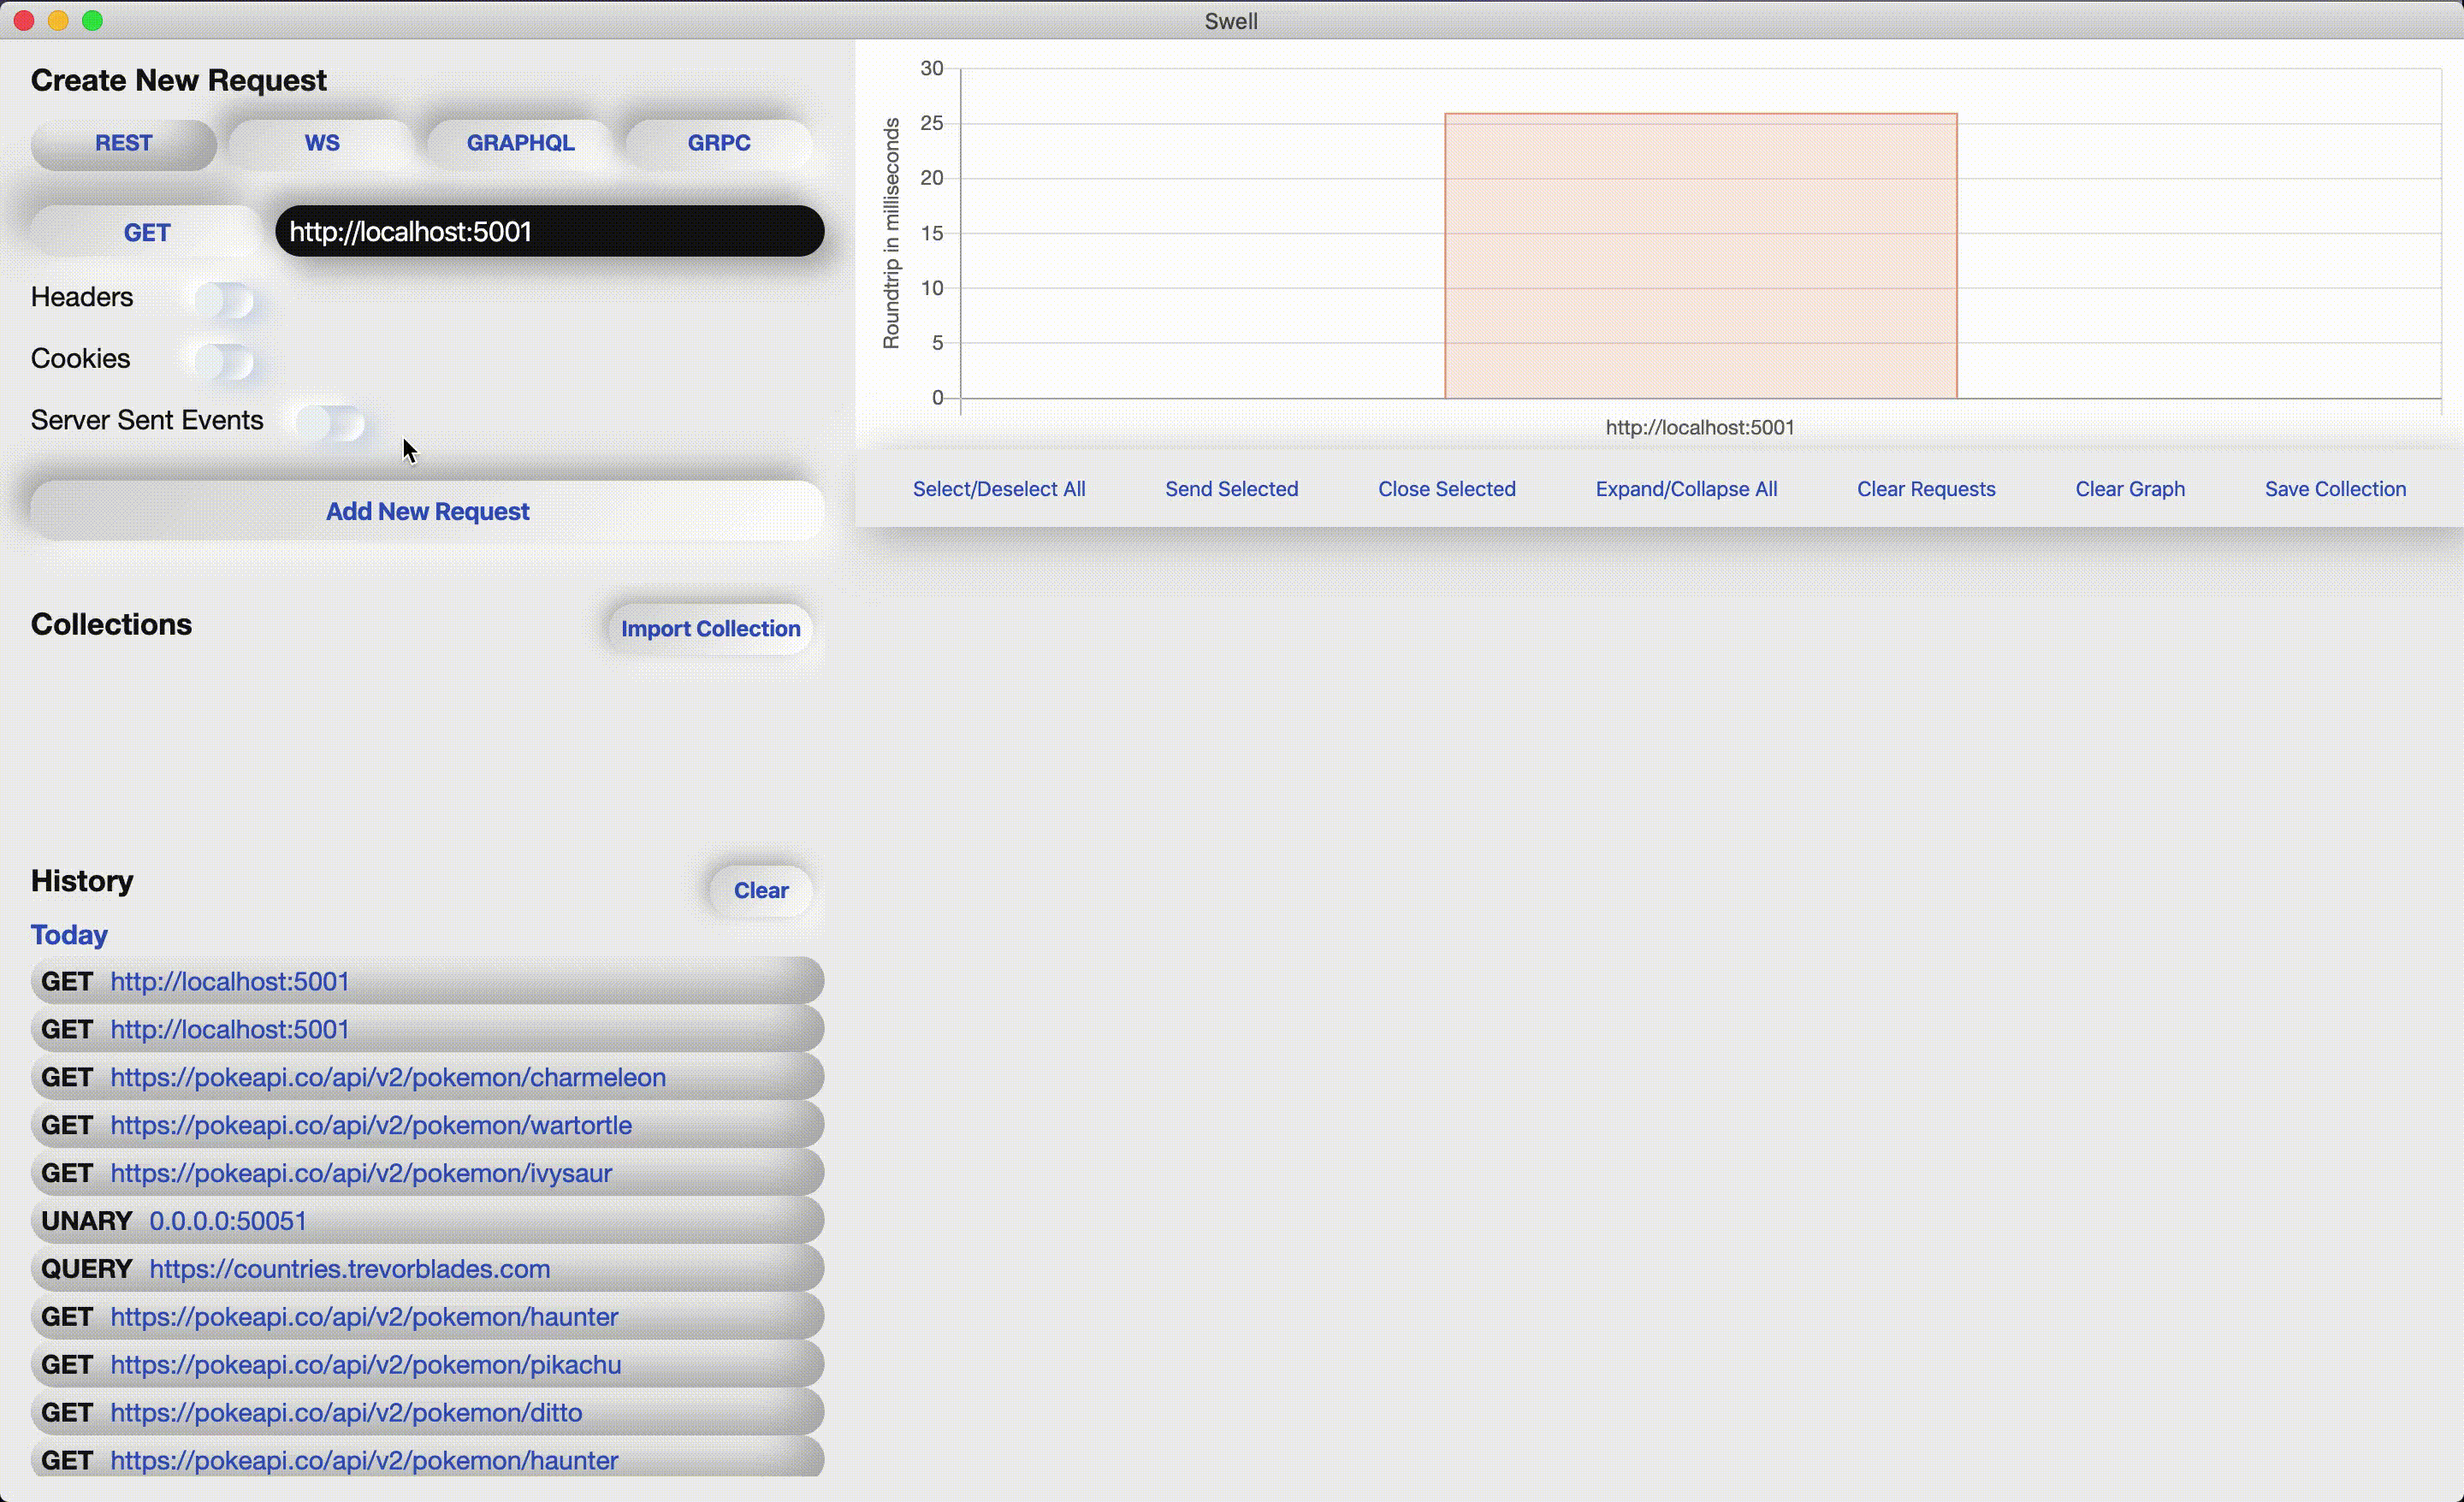Screen dimensions: 2464x1502
Task: Select the REST request tab
Action: point(123,143)
